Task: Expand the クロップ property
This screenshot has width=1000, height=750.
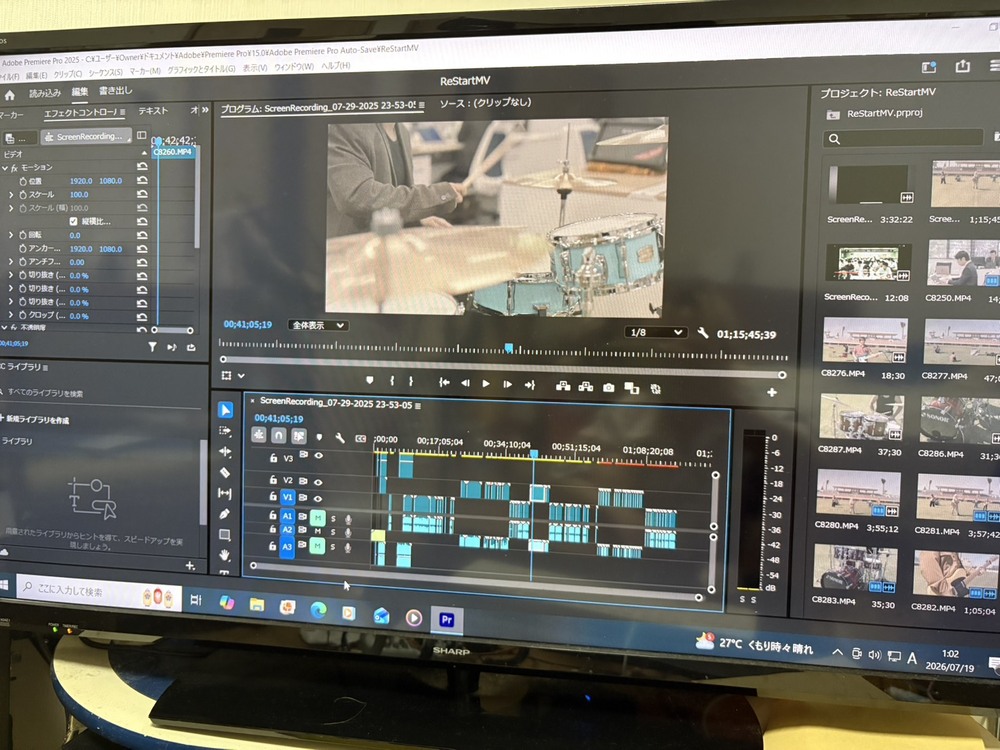Action: tap(11, 315)
